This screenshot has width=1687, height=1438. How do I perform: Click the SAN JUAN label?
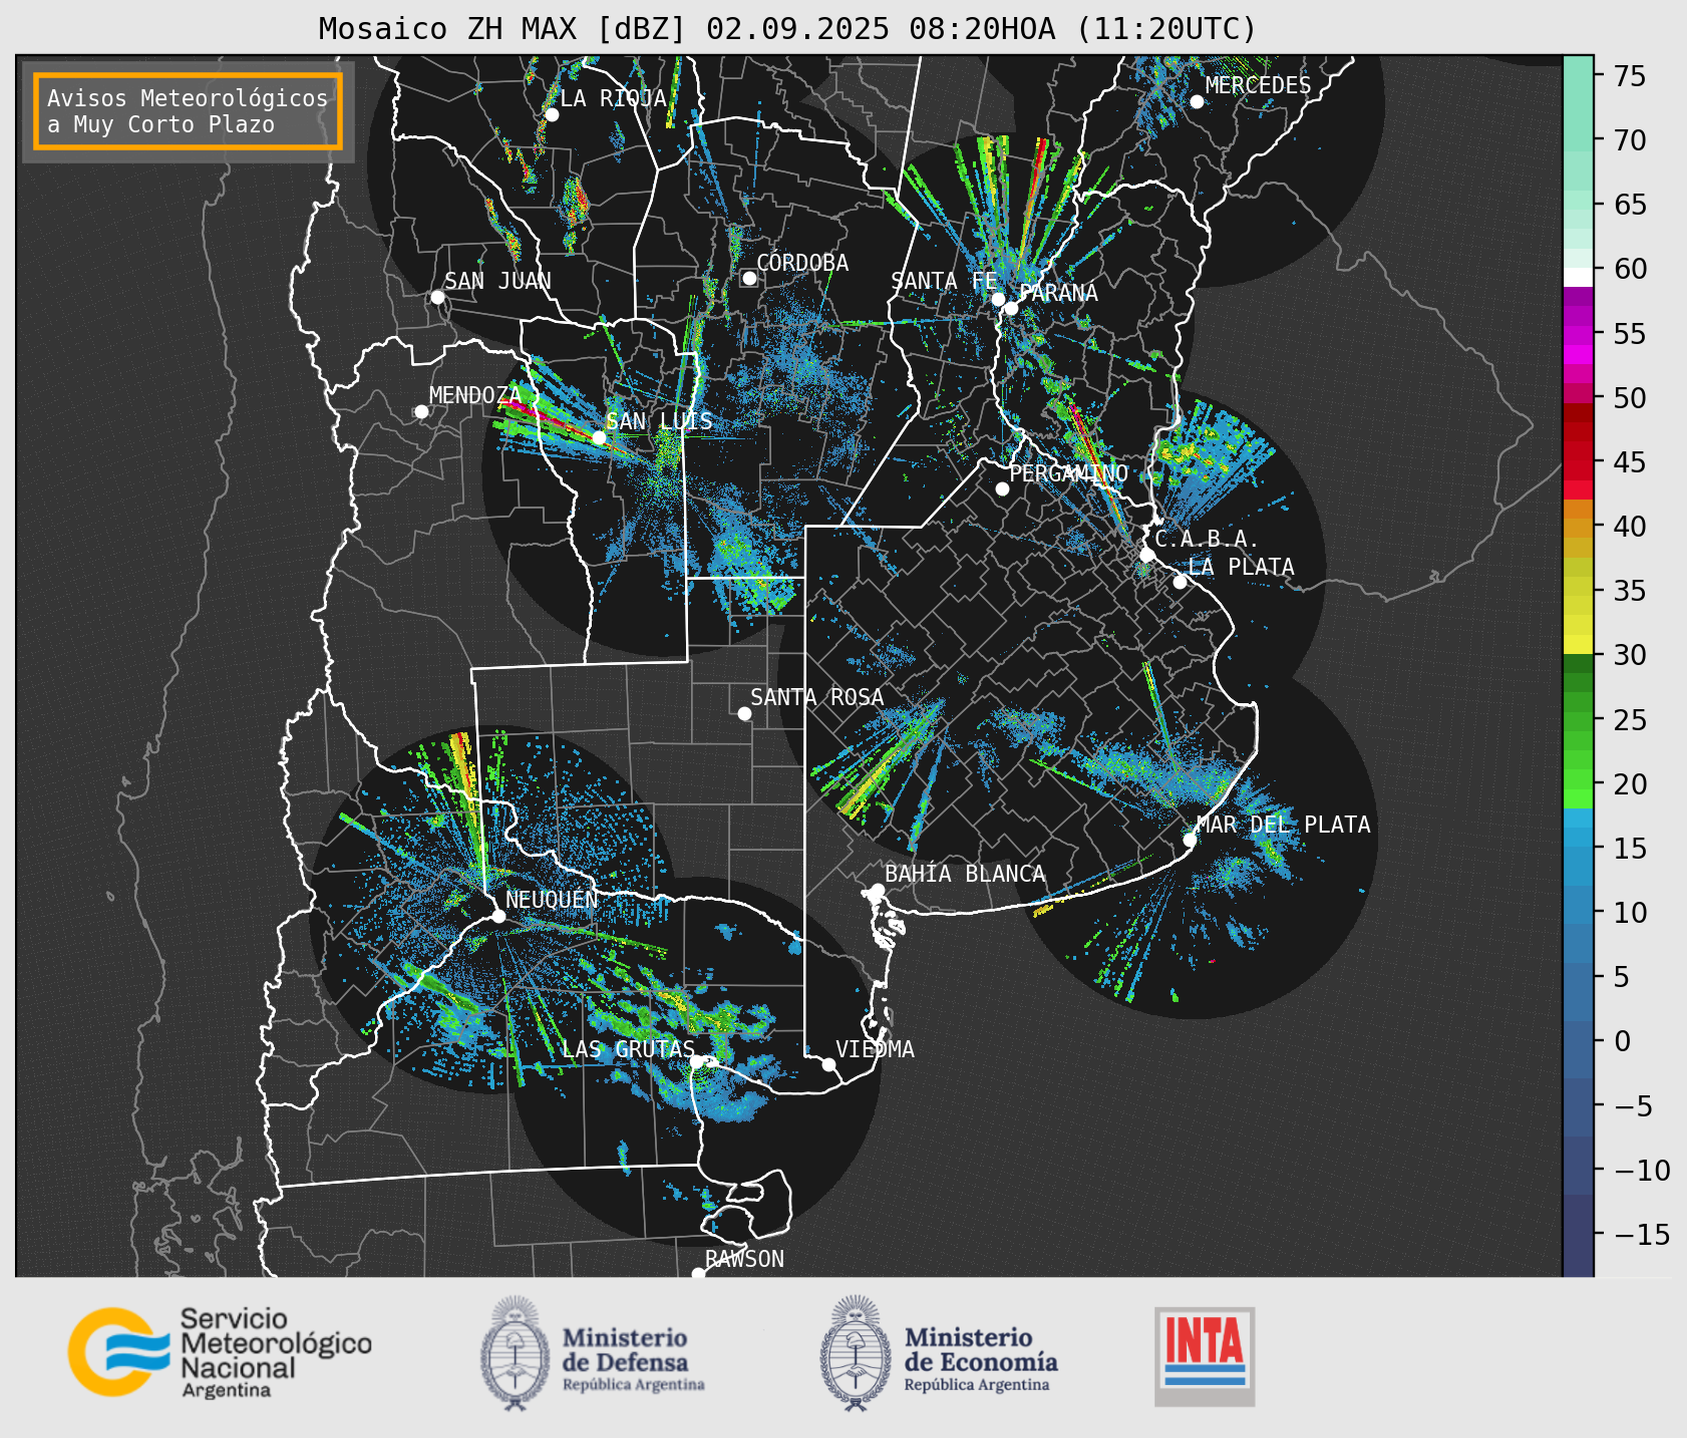(x=498, y=281)
